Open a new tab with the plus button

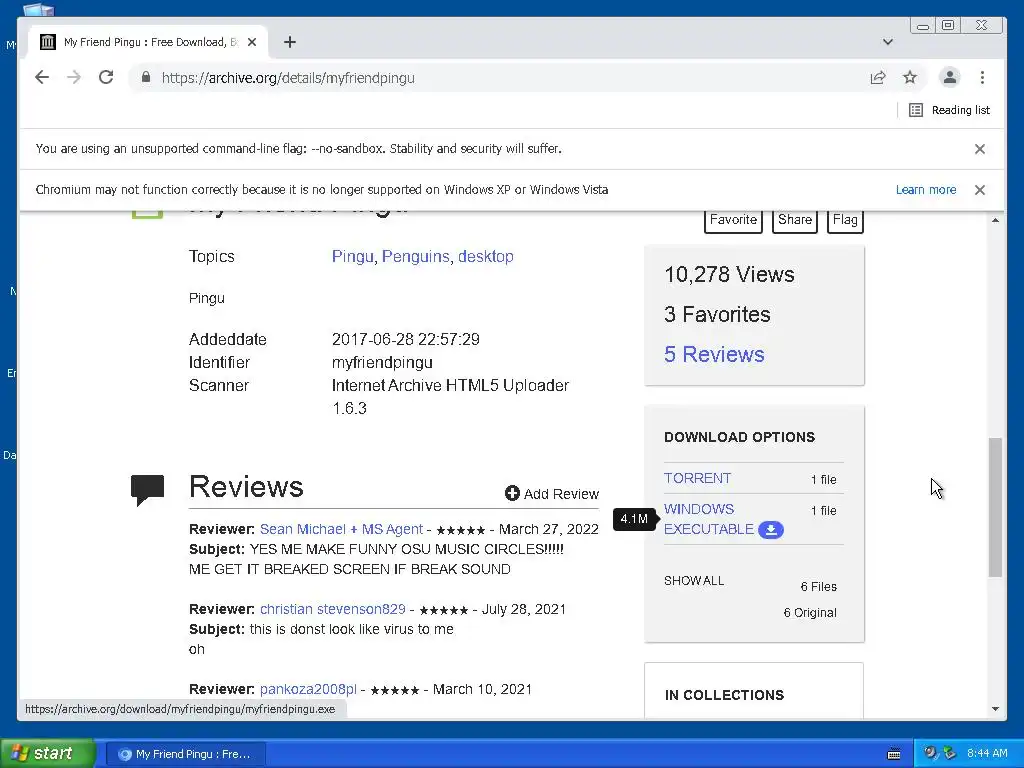pyautogui.click(x=290, y=42)
